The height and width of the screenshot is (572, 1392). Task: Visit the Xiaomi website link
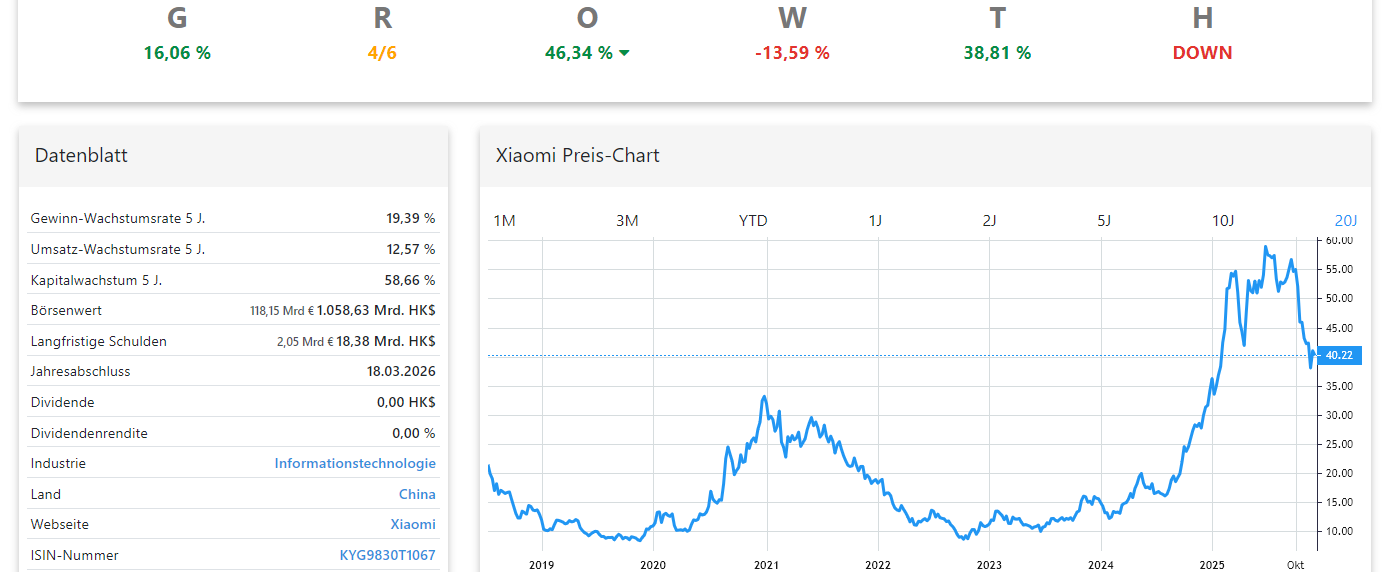click(x=413, y=524)
